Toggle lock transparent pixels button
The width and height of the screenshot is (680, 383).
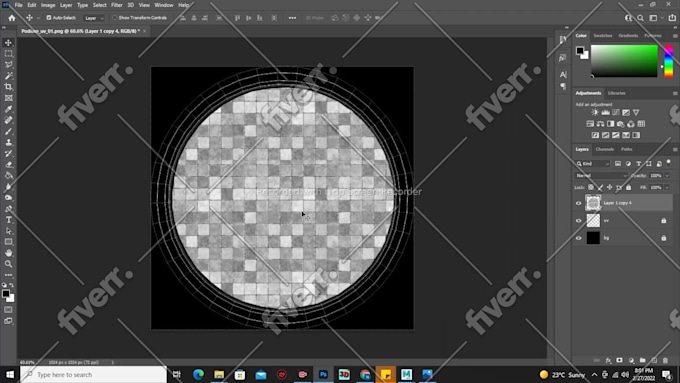click(591, 187)
